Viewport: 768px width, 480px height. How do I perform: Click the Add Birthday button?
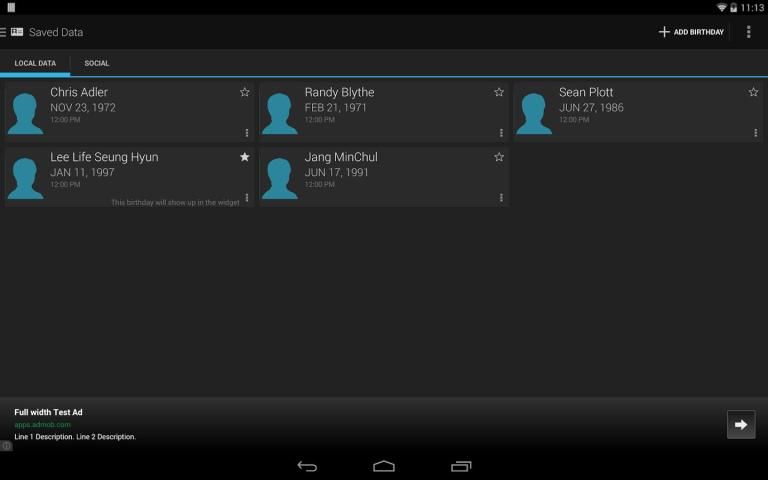[x=691, y=32]
